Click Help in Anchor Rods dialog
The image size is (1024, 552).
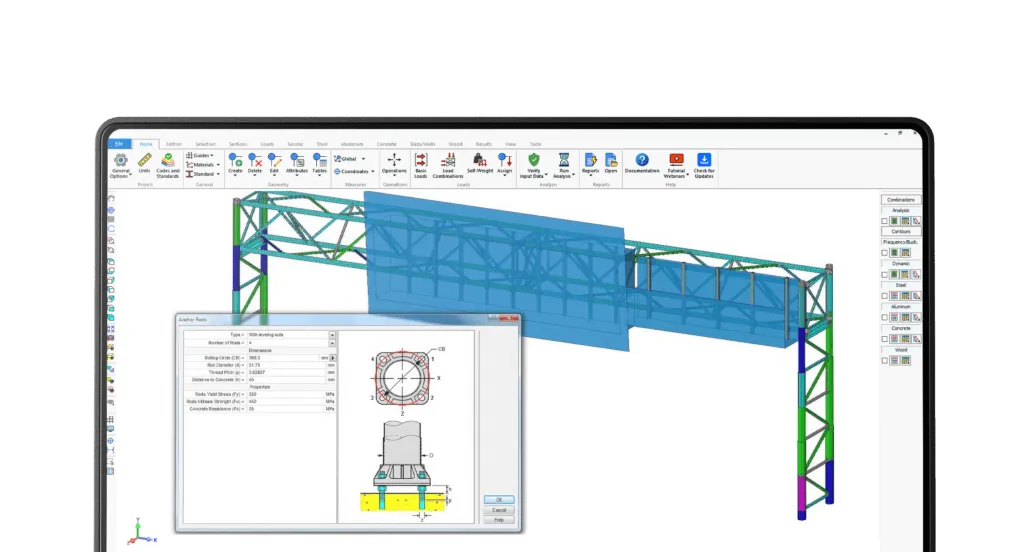pyautogui.click(x=499, y=519)
